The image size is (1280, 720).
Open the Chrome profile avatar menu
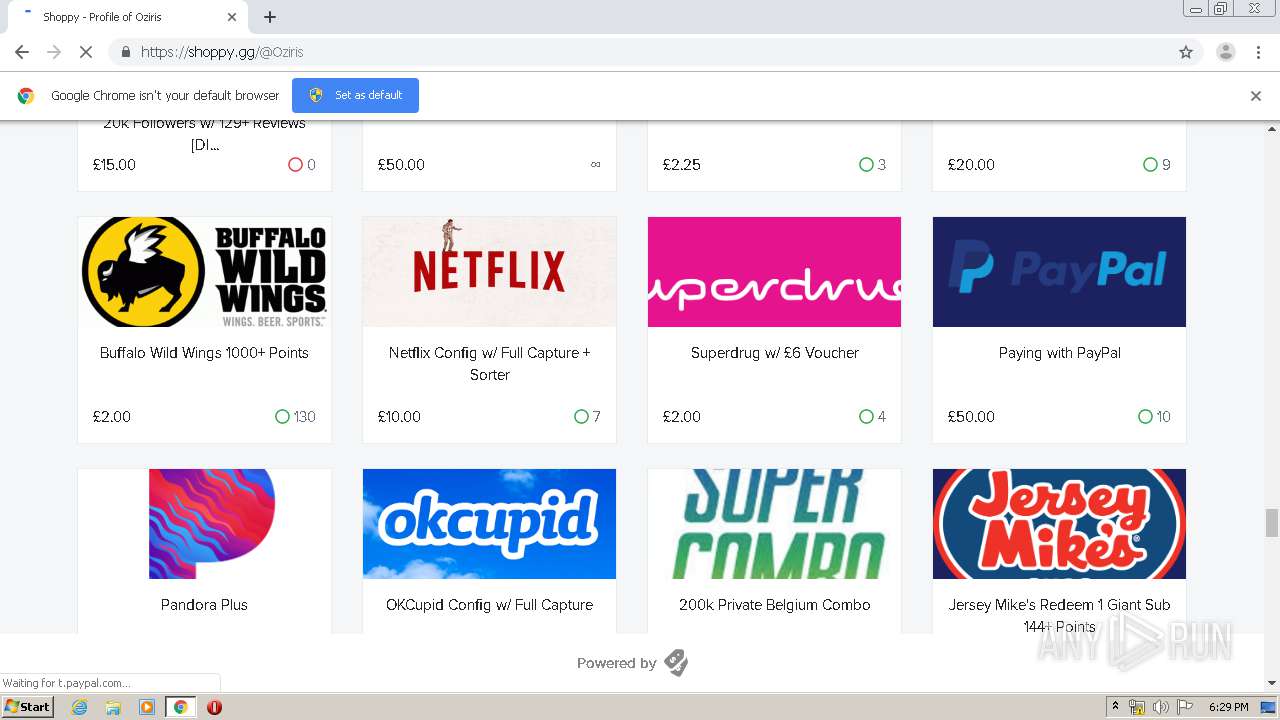pos(1225,52)
